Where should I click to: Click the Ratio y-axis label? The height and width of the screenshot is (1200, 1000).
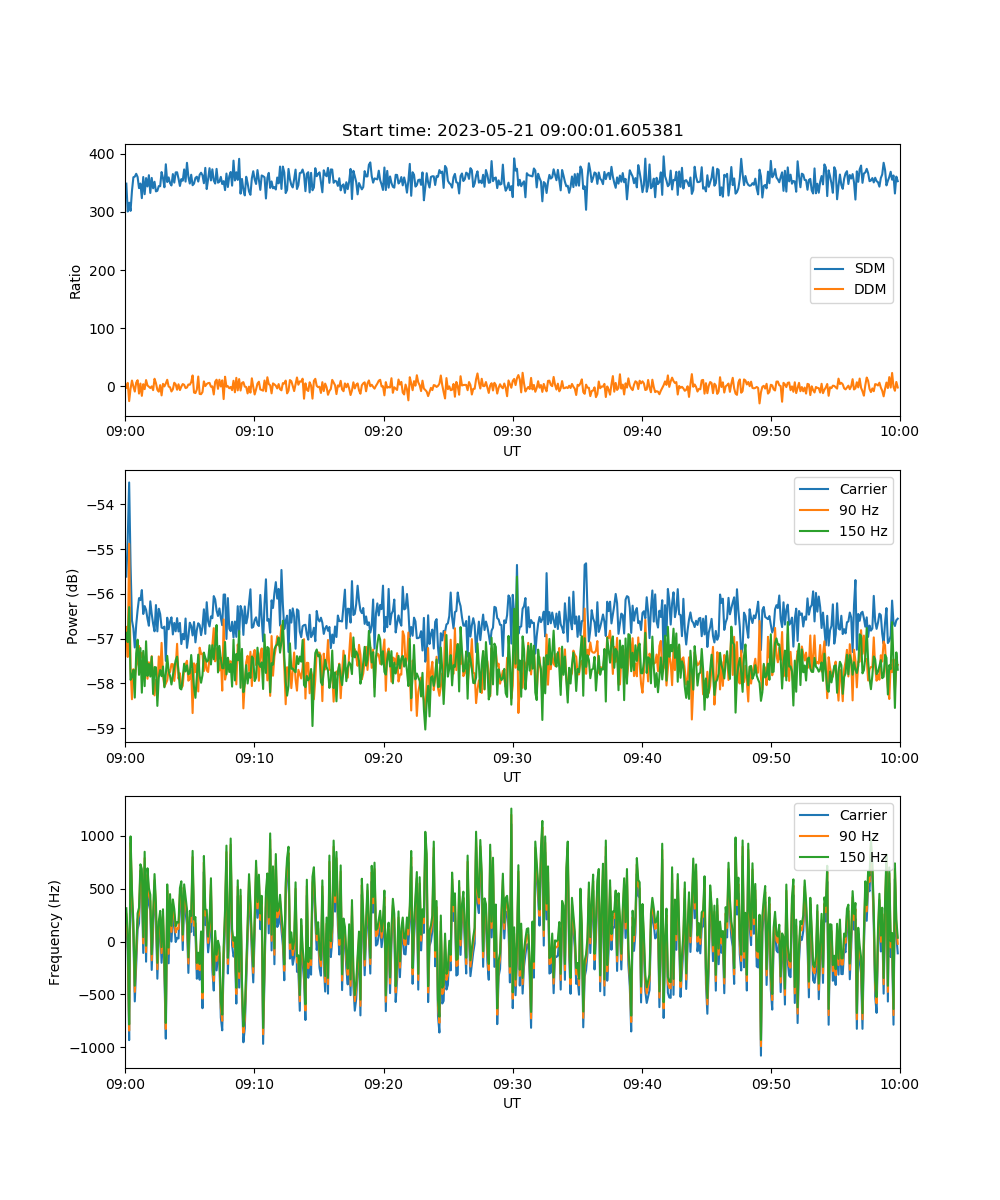pyautogui.click(x=76, y=281)
